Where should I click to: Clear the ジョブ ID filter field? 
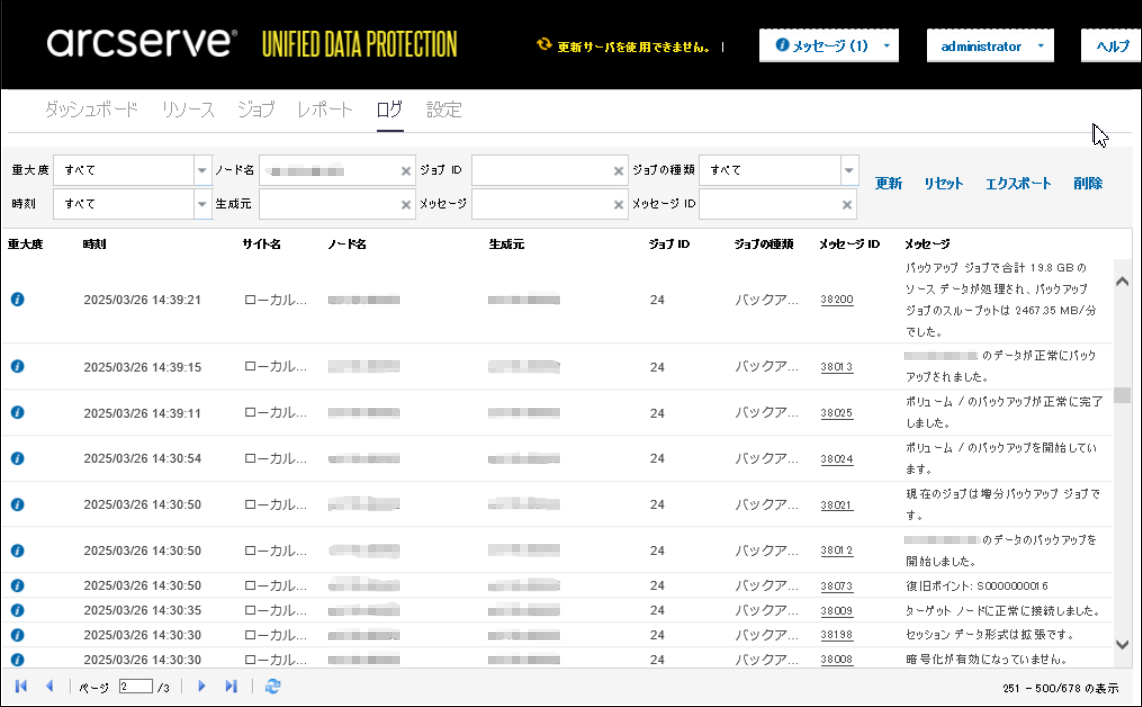click(619, 171)
